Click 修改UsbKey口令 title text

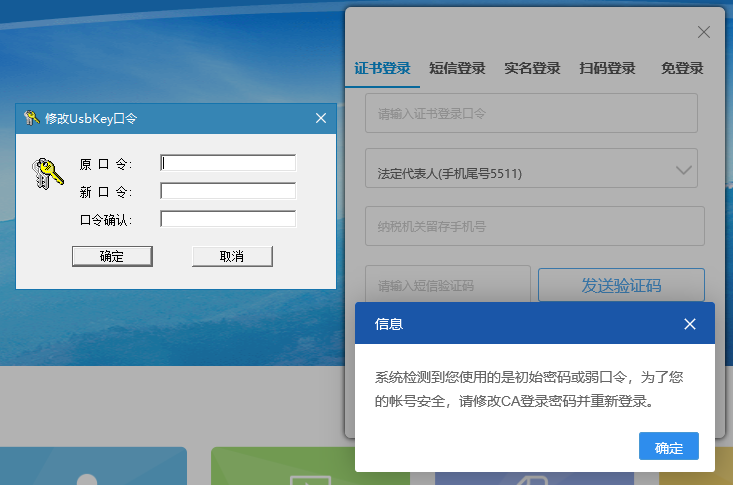(91, 118)
